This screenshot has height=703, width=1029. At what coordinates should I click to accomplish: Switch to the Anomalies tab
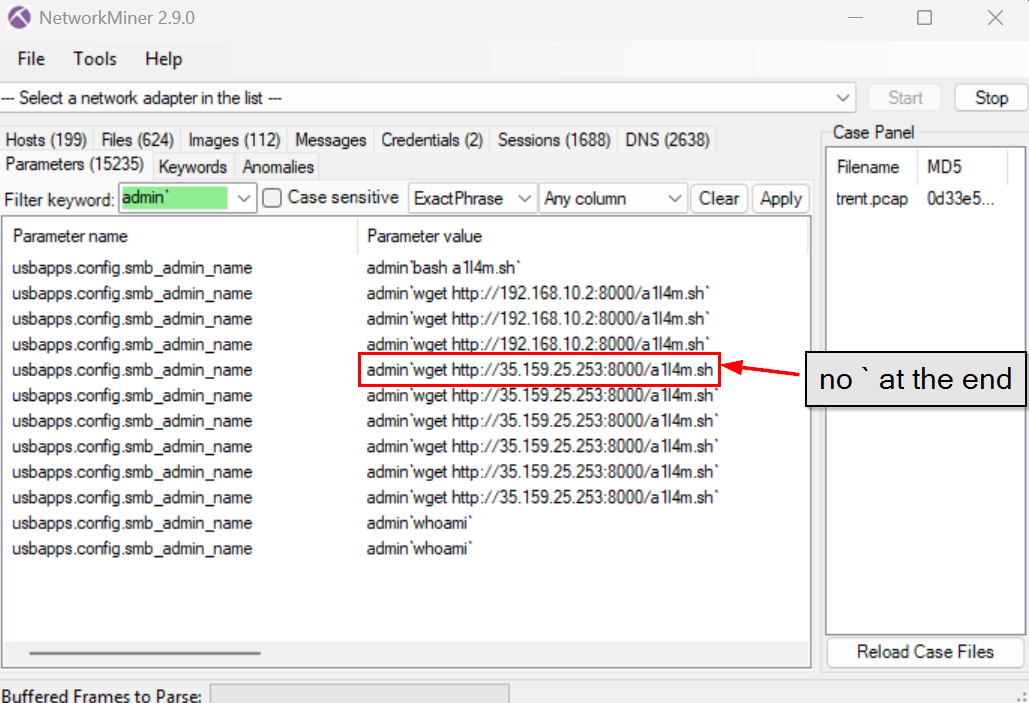tap(278, 167)
